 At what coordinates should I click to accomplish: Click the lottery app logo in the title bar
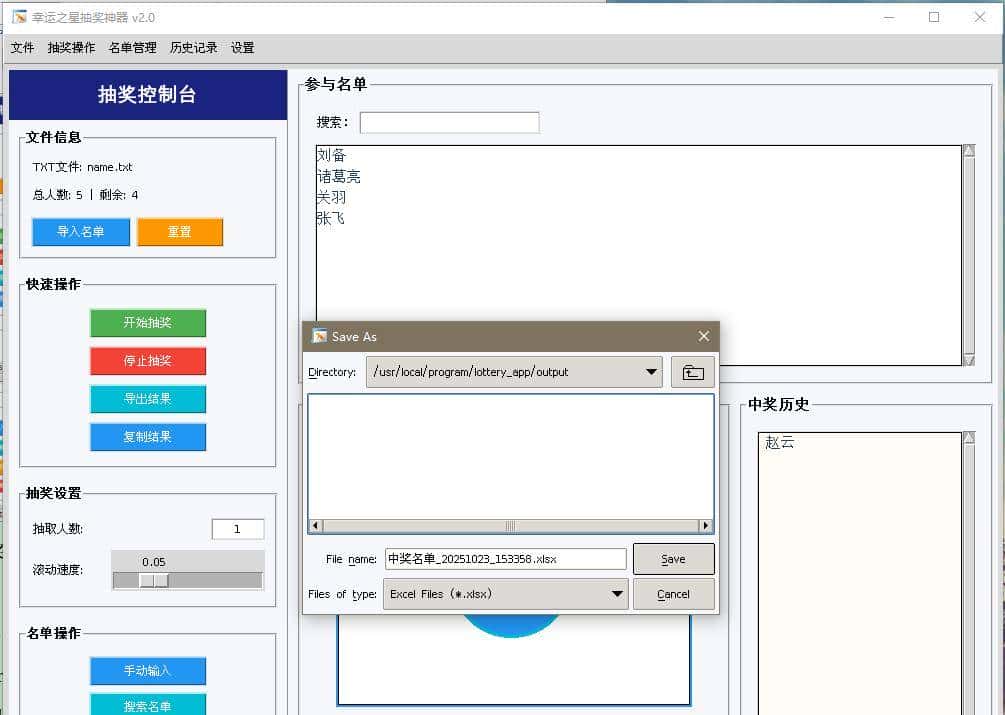pyautogui.click(x=18, y=17)
